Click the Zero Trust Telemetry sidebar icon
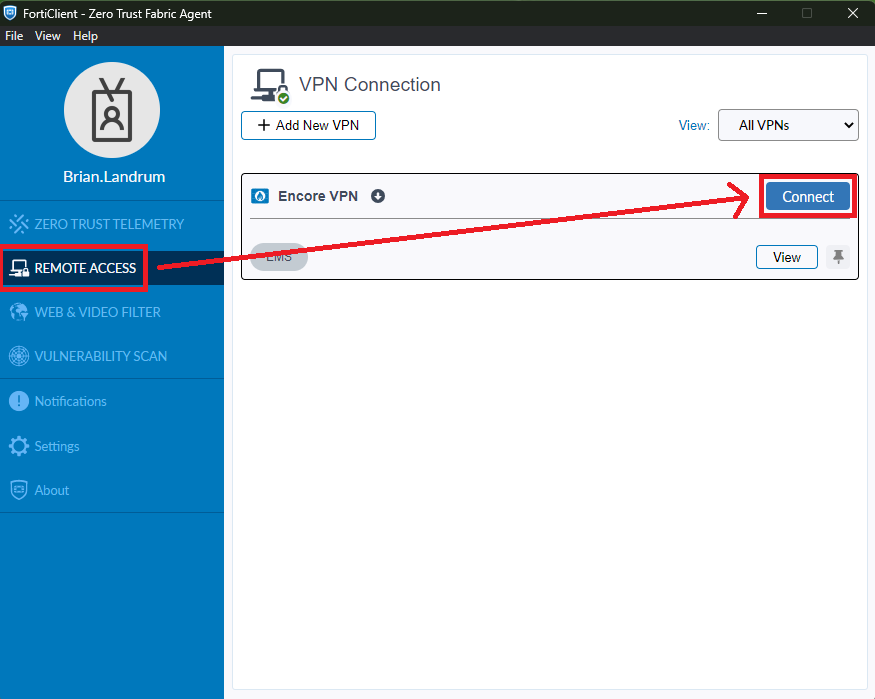 tap(19, 224)
